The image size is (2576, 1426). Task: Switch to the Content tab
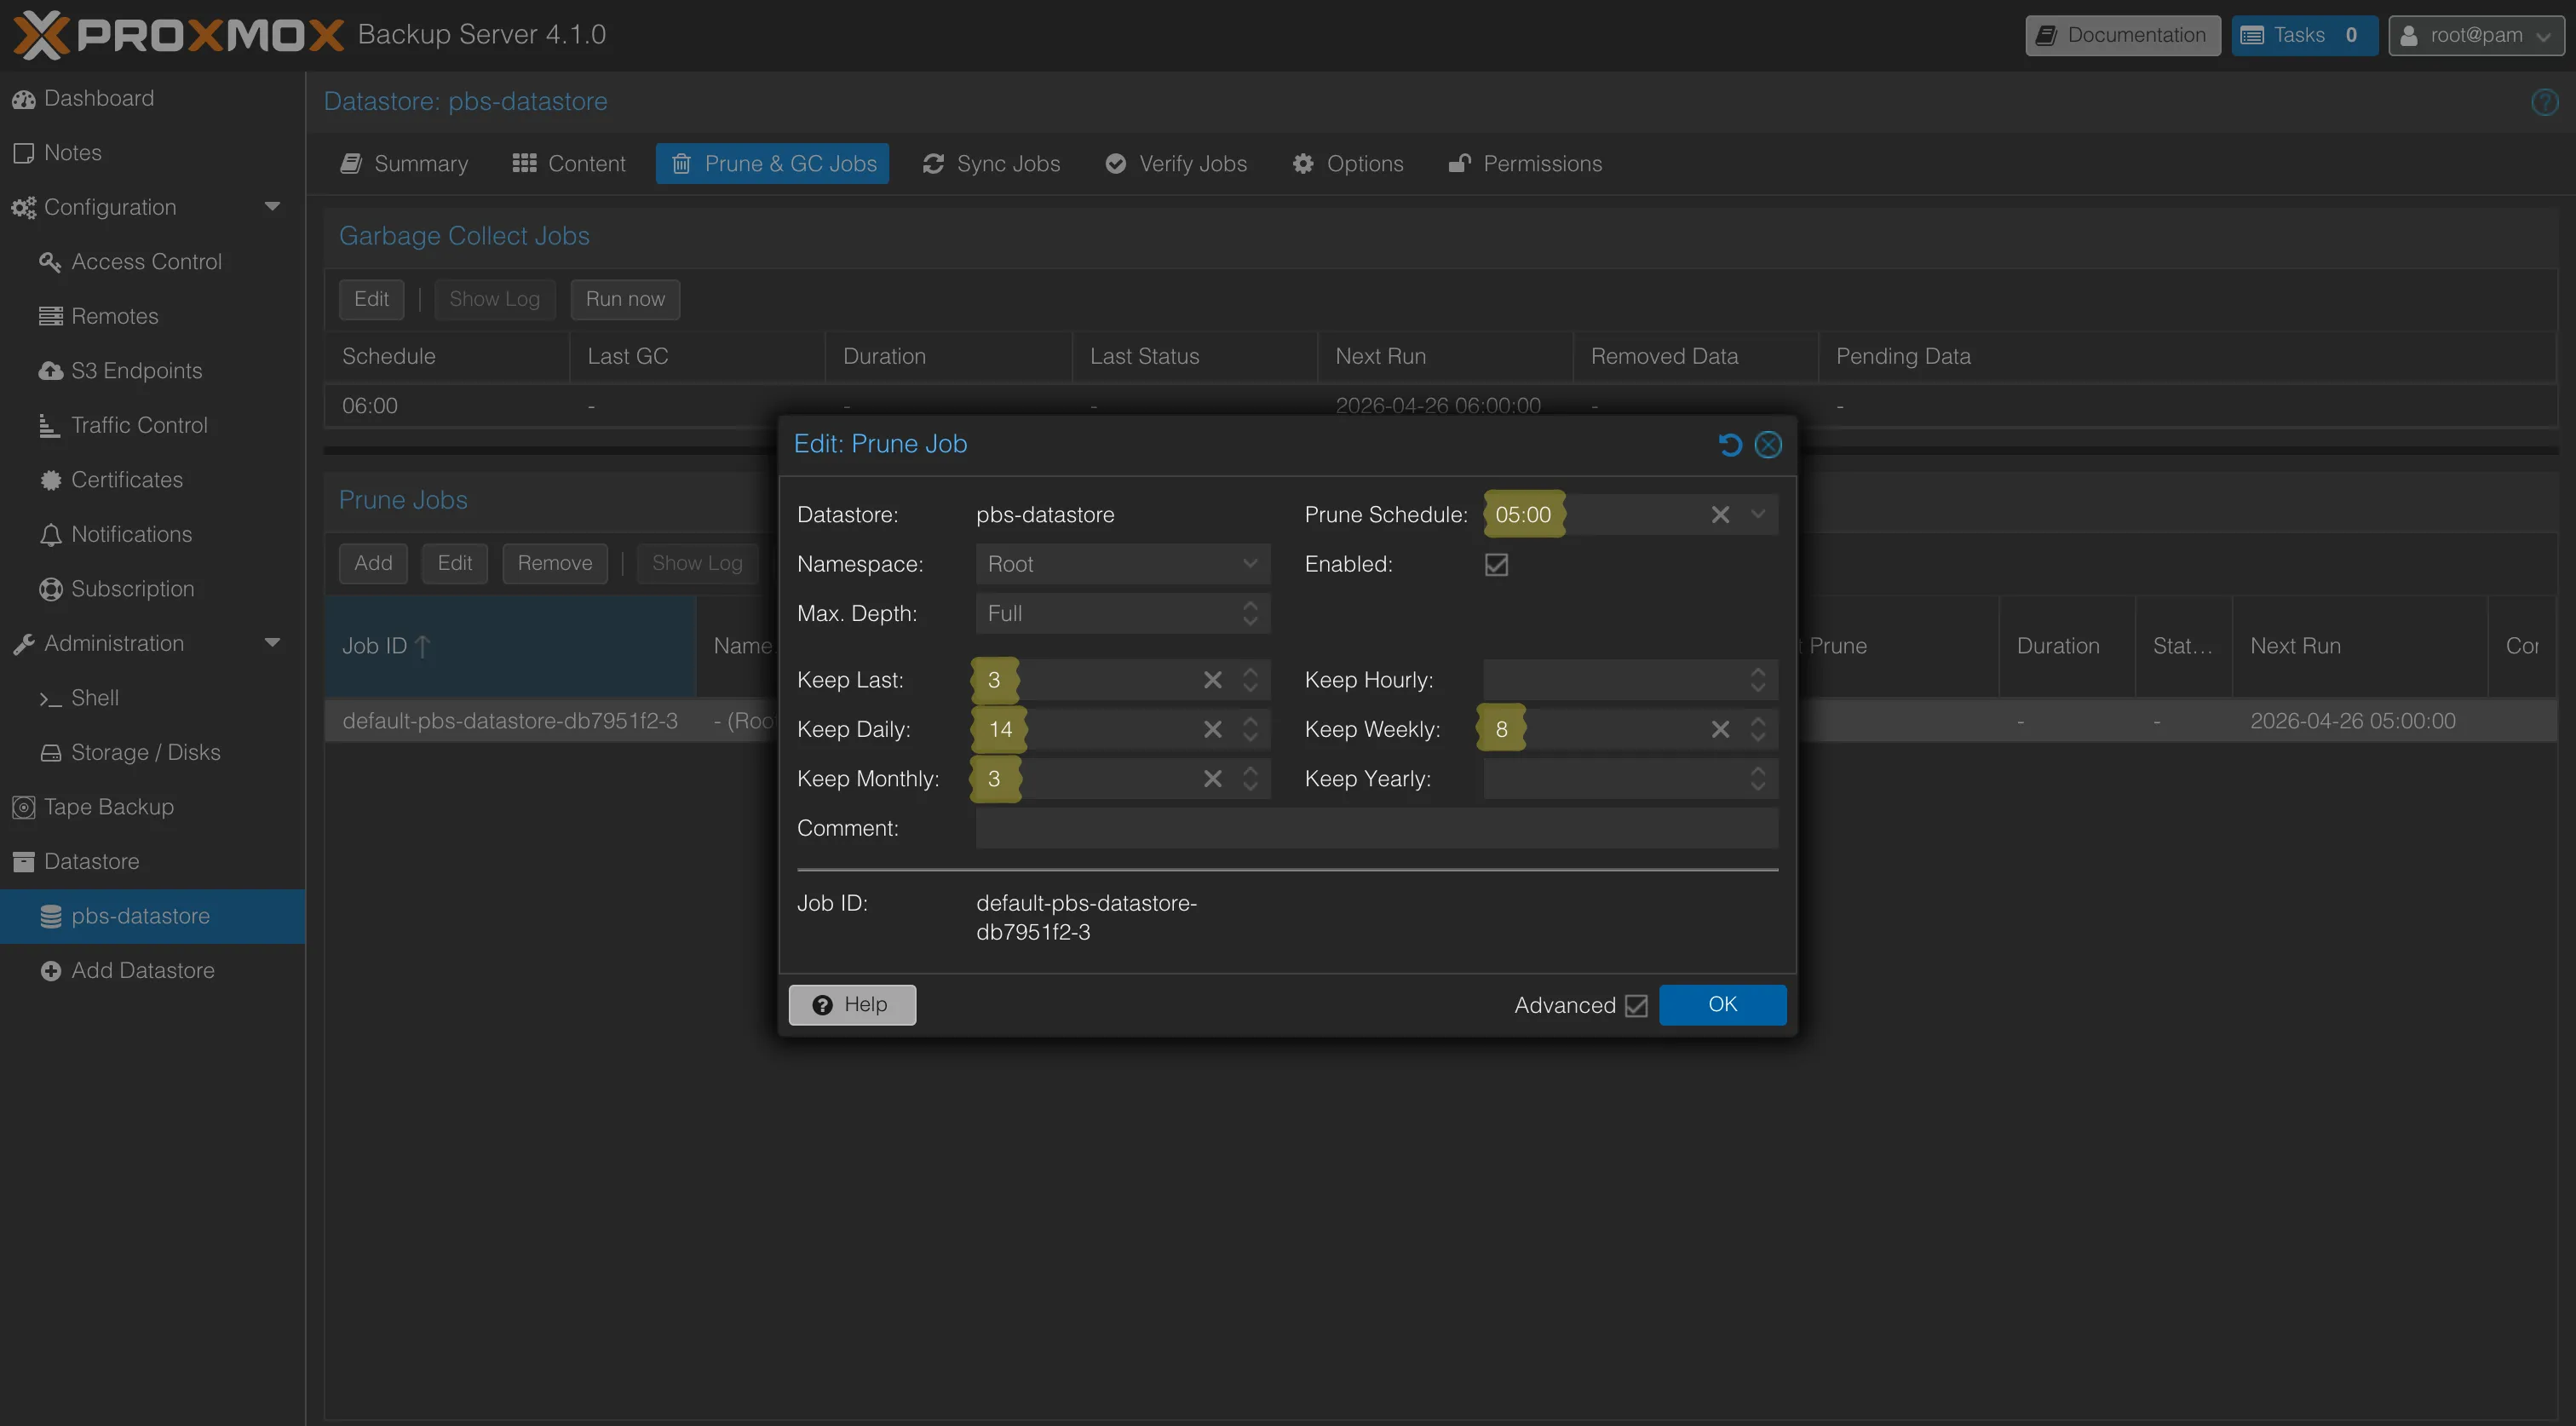[569, 164]
